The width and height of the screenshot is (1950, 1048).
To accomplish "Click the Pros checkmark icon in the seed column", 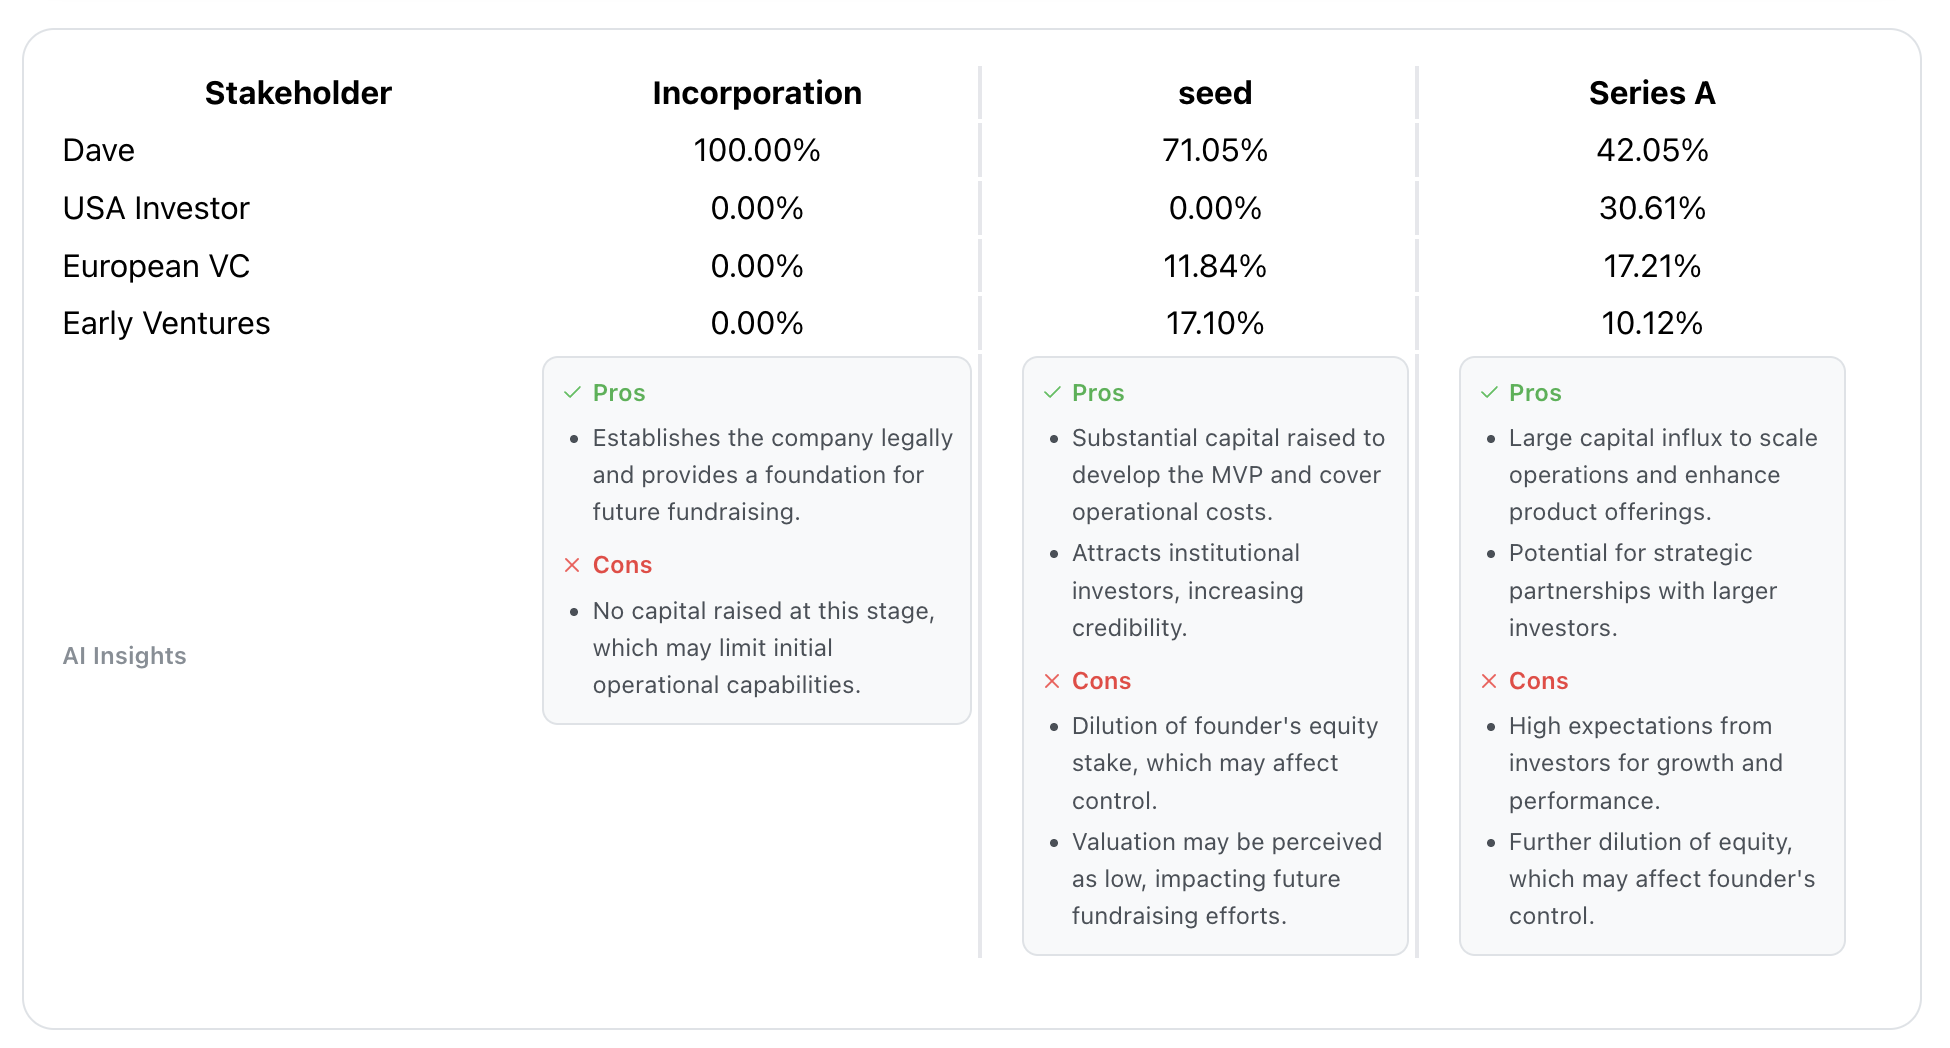I will click(x=1051, y=393).
